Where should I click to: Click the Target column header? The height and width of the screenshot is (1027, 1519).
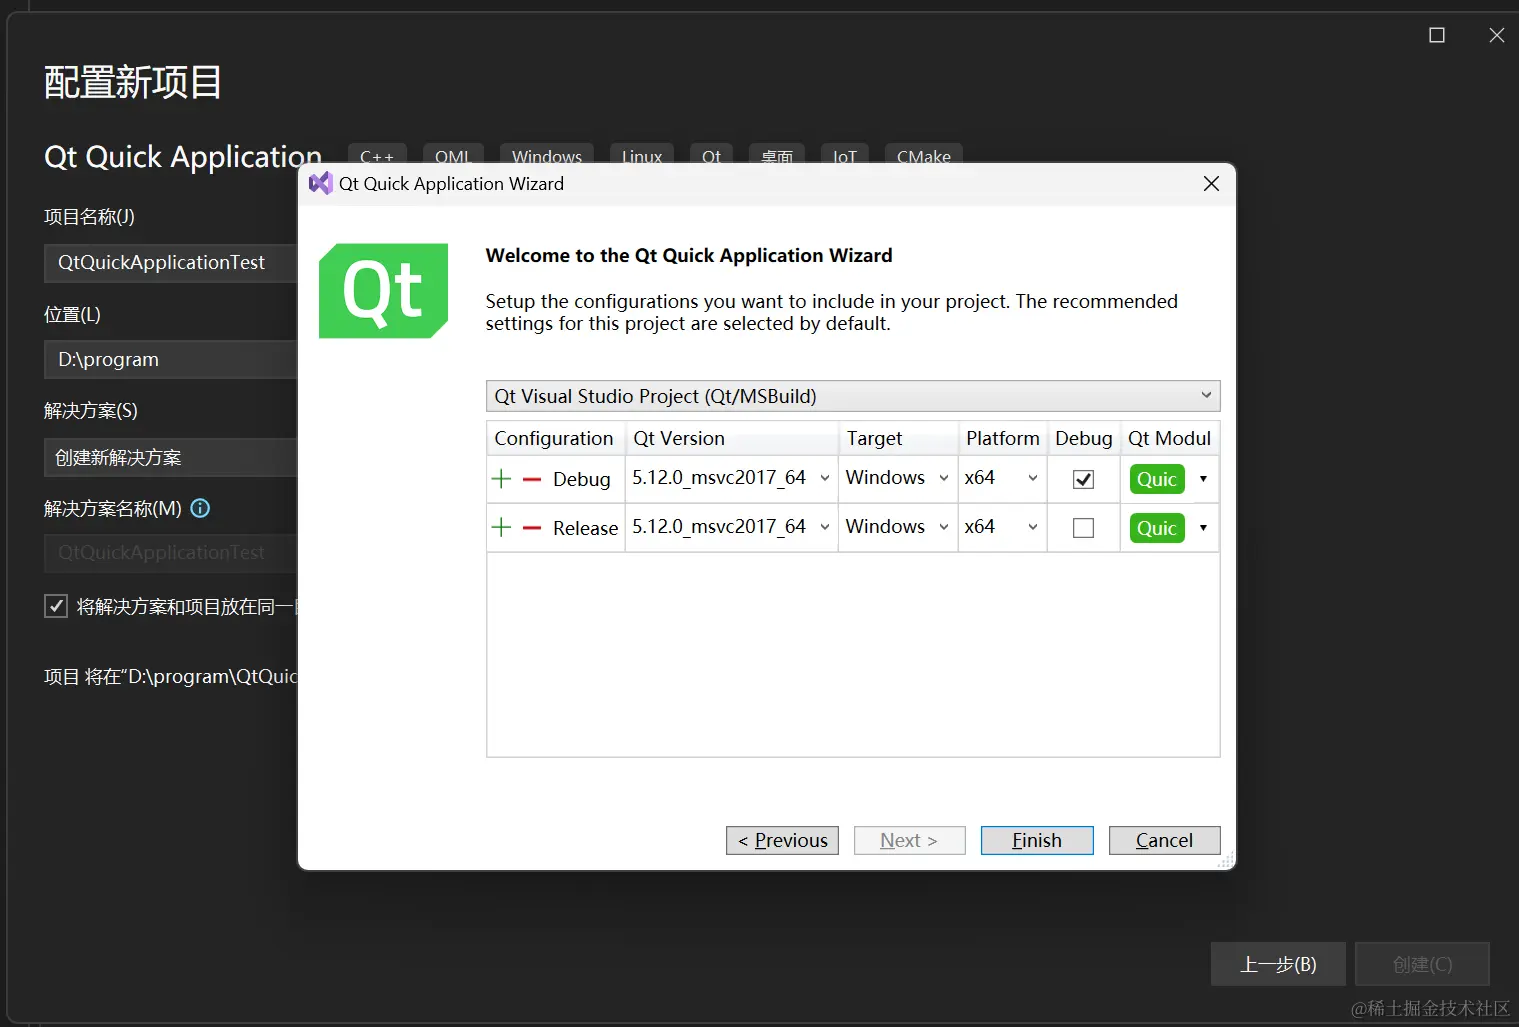(898, 438)
